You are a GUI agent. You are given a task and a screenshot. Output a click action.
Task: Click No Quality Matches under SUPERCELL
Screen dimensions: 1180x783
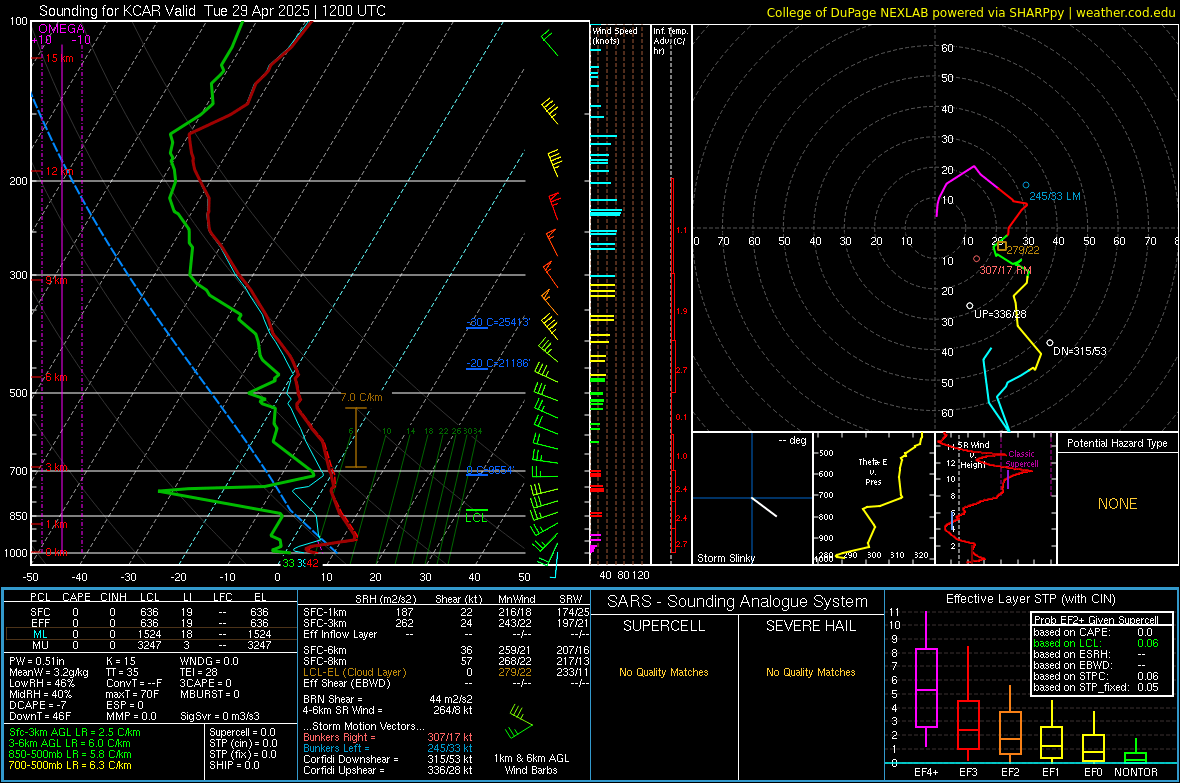664,672
